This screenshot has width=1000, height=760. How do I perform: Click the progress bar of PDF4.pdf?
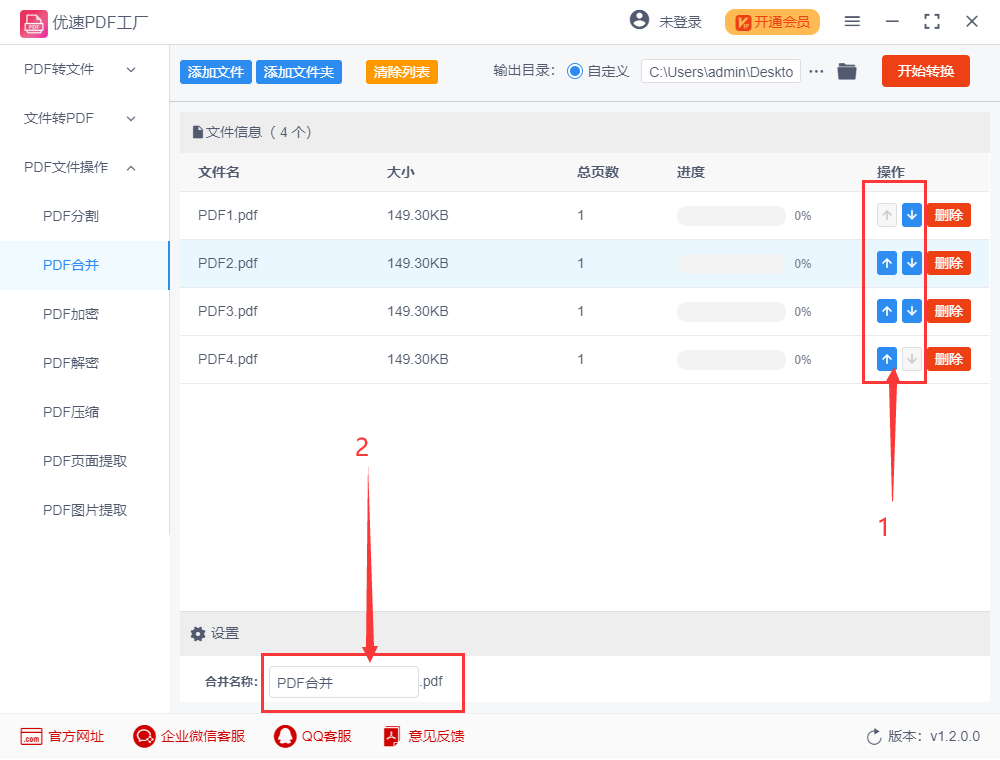(x=731, y=359)
